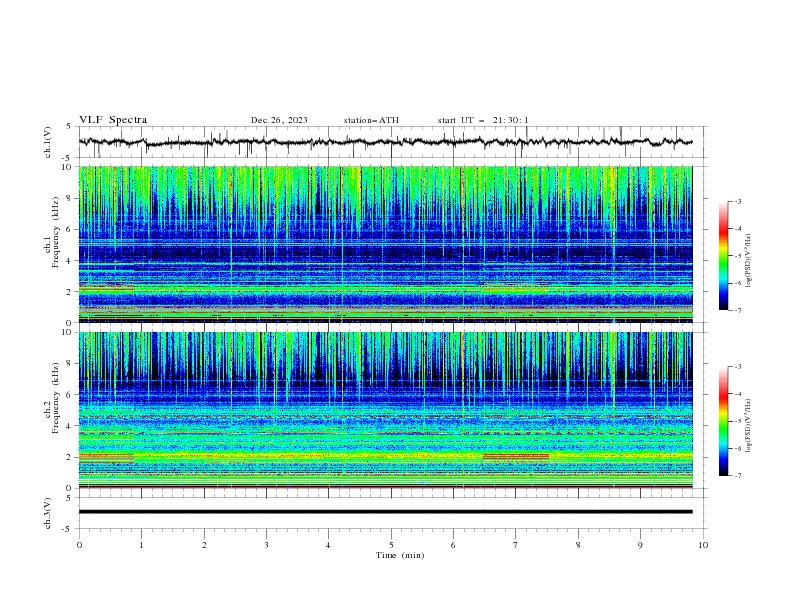This screenshot has width=792, height=612.
Task: Click the red 2 kHz band near minute 7 in ch.2
Action: coord(516,456)
